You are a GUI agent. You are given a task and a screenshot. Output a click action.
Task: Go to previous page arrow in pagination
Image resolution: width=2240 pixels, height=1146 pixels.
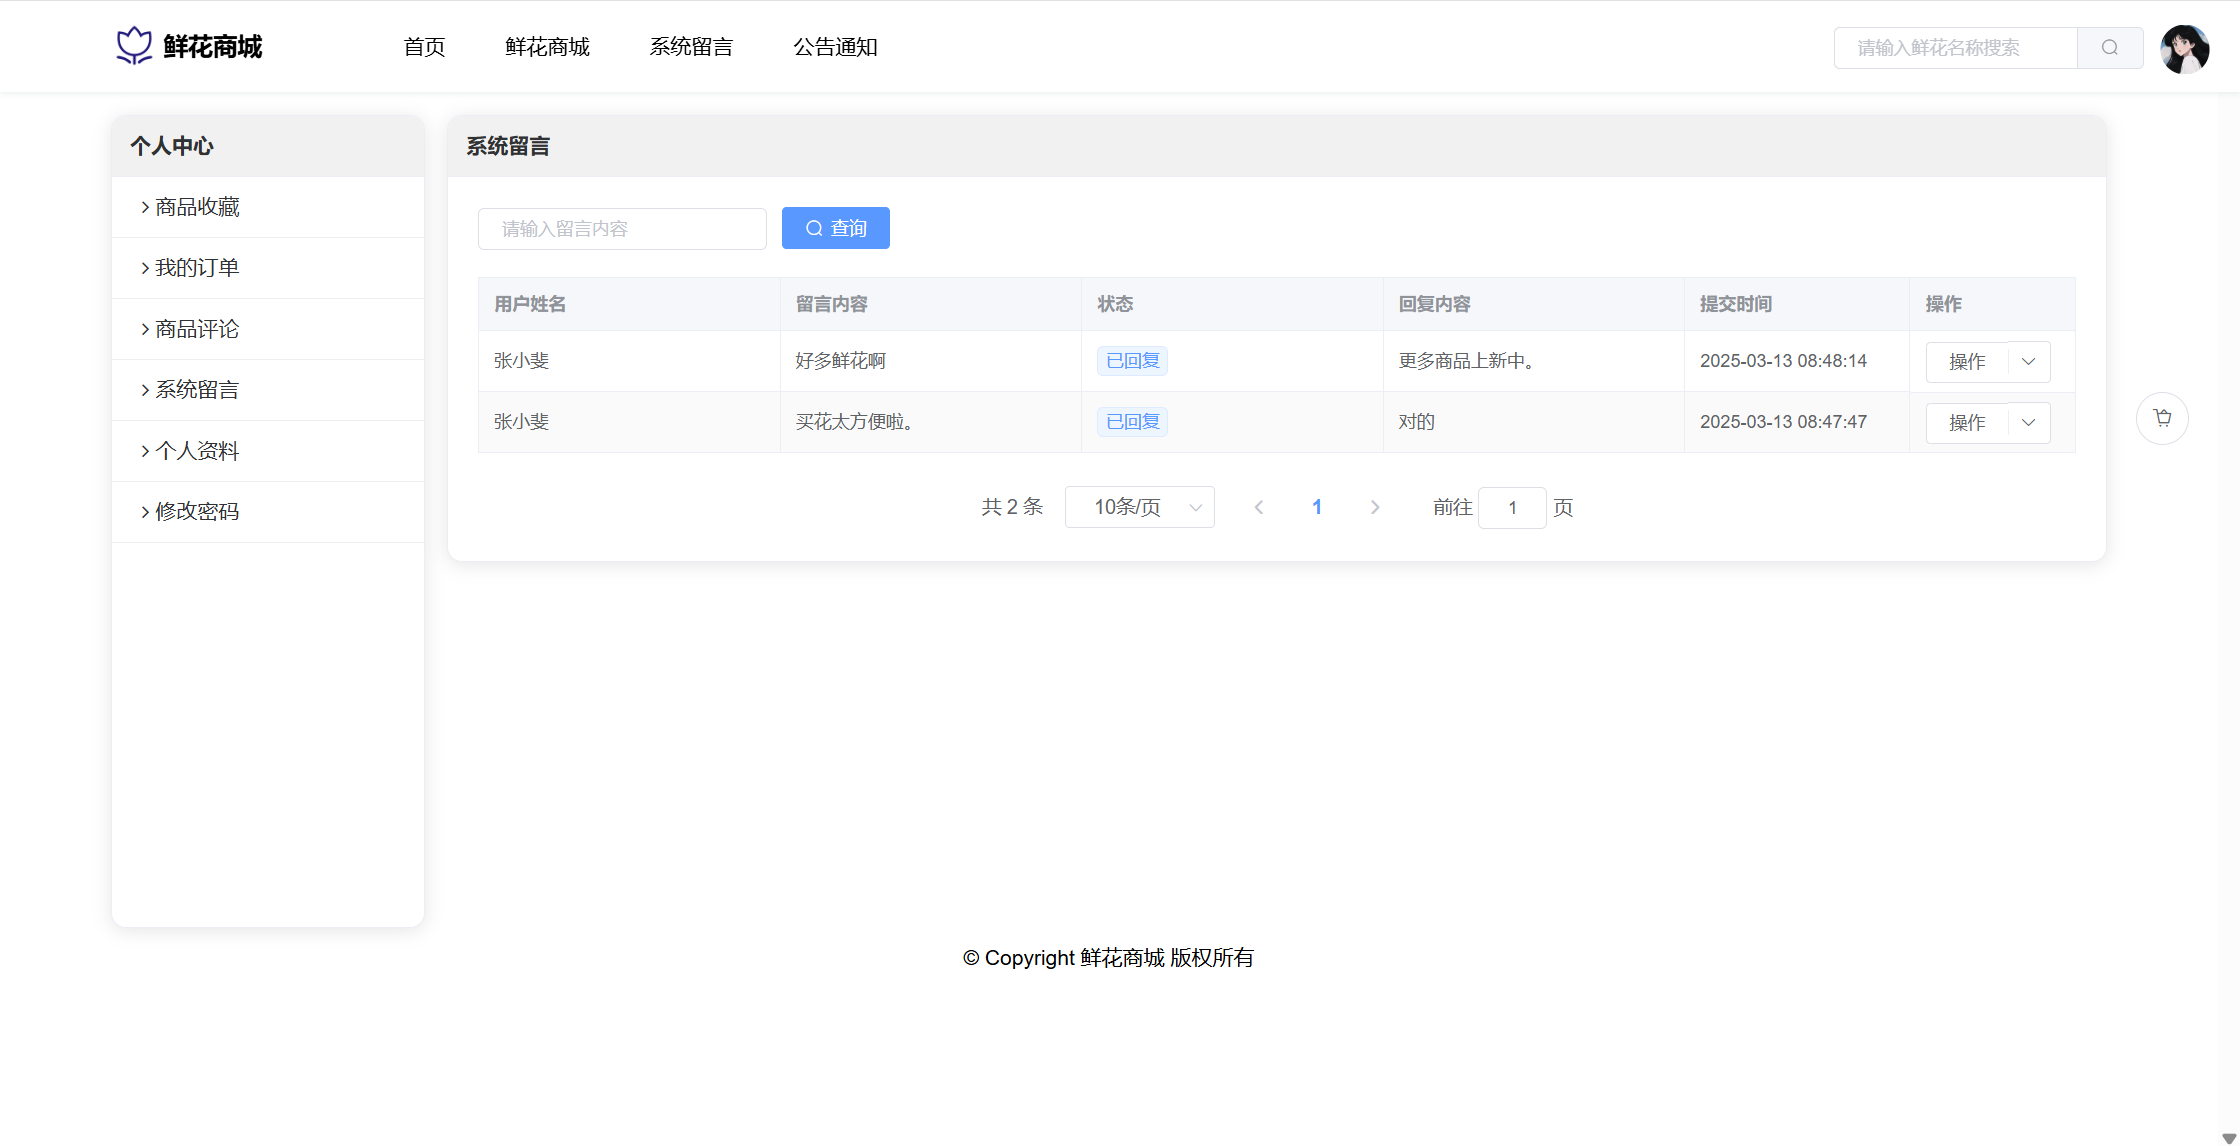[1259, 508]
